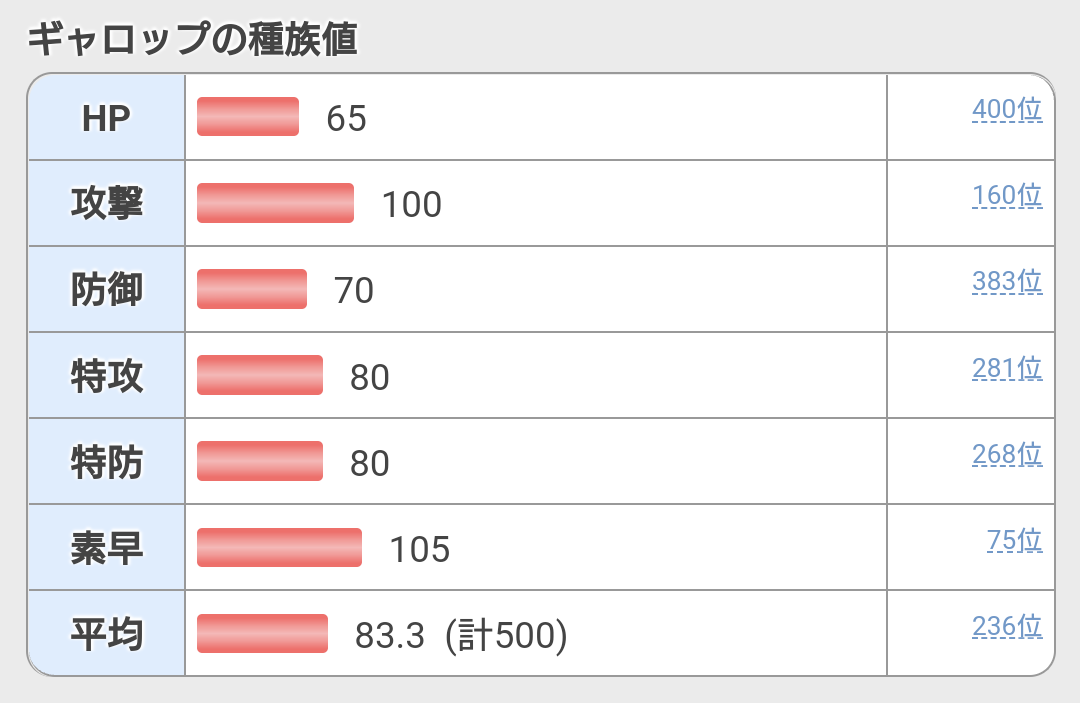Open the HP 400位 ranking link

1007,109
